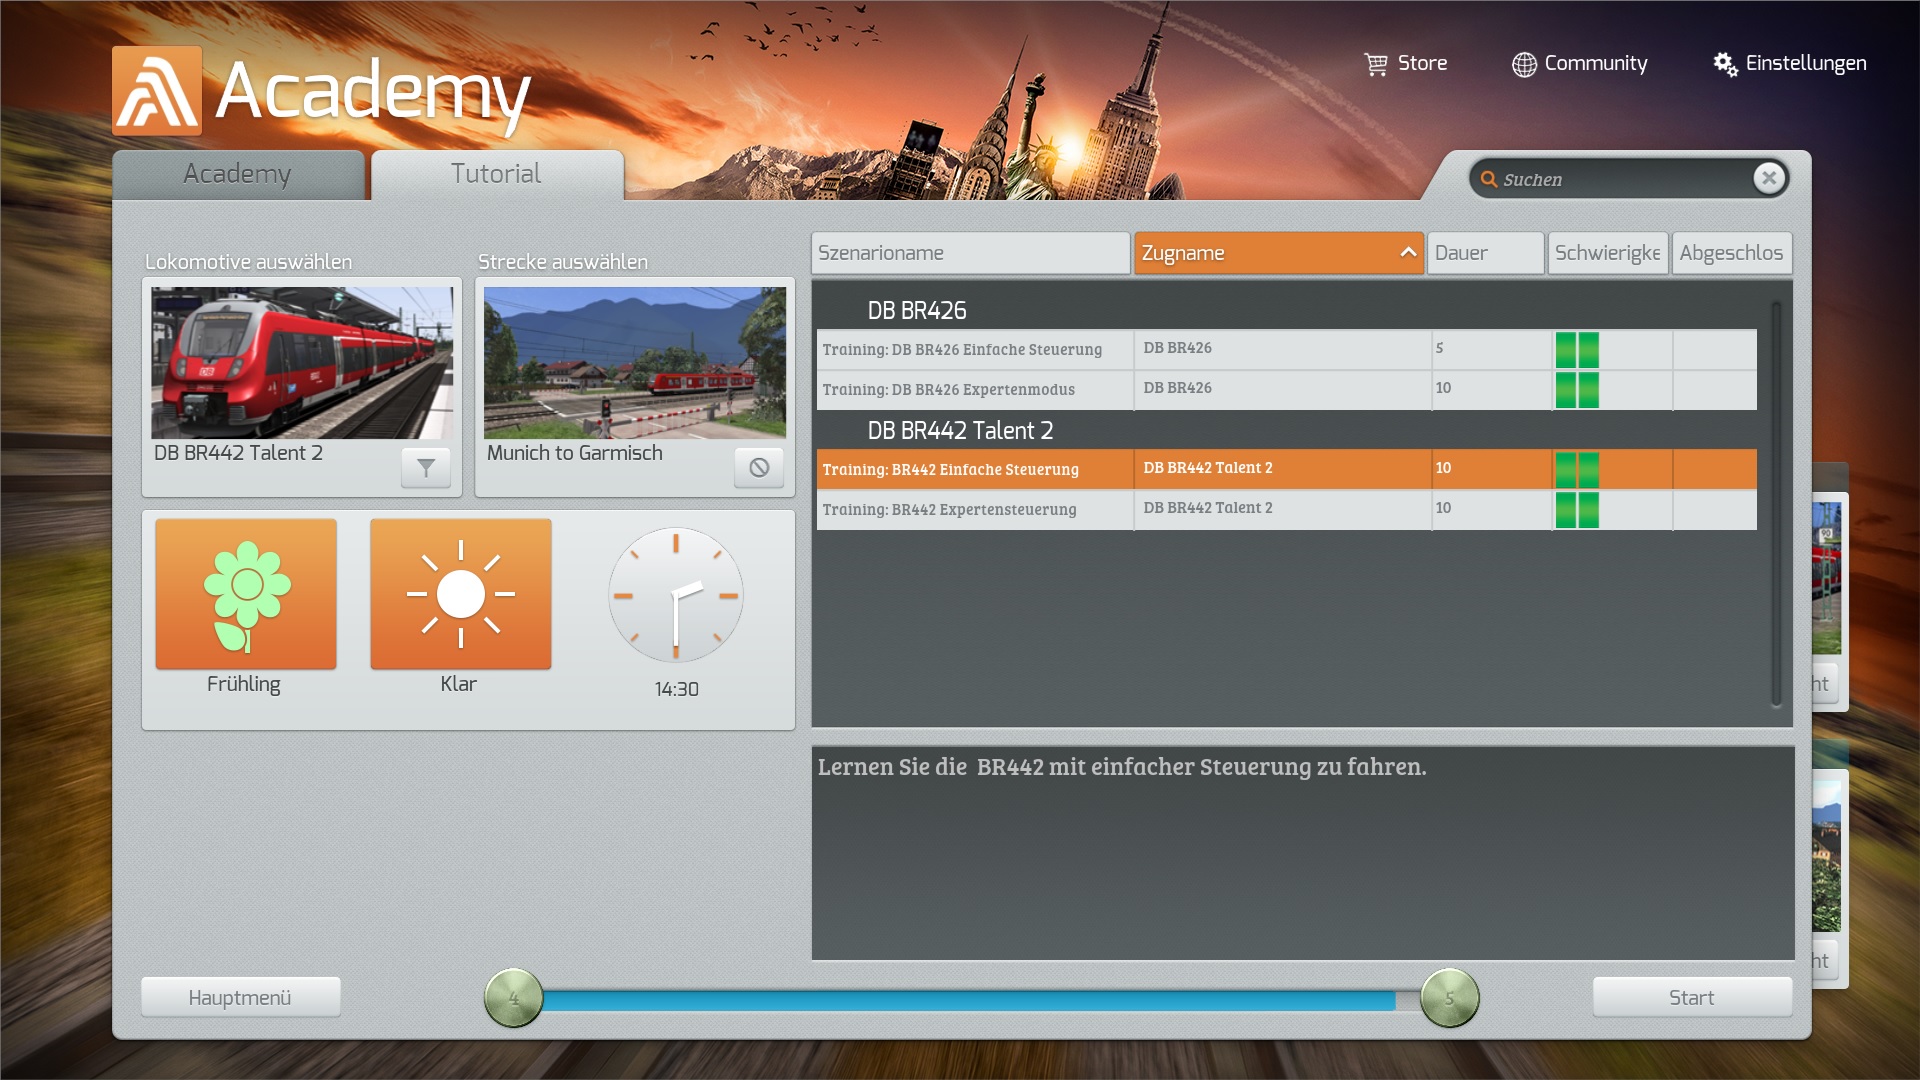The image size is (1920, 1080).
Task: Click the Klar weather label
Action: [x=459, y=684]
